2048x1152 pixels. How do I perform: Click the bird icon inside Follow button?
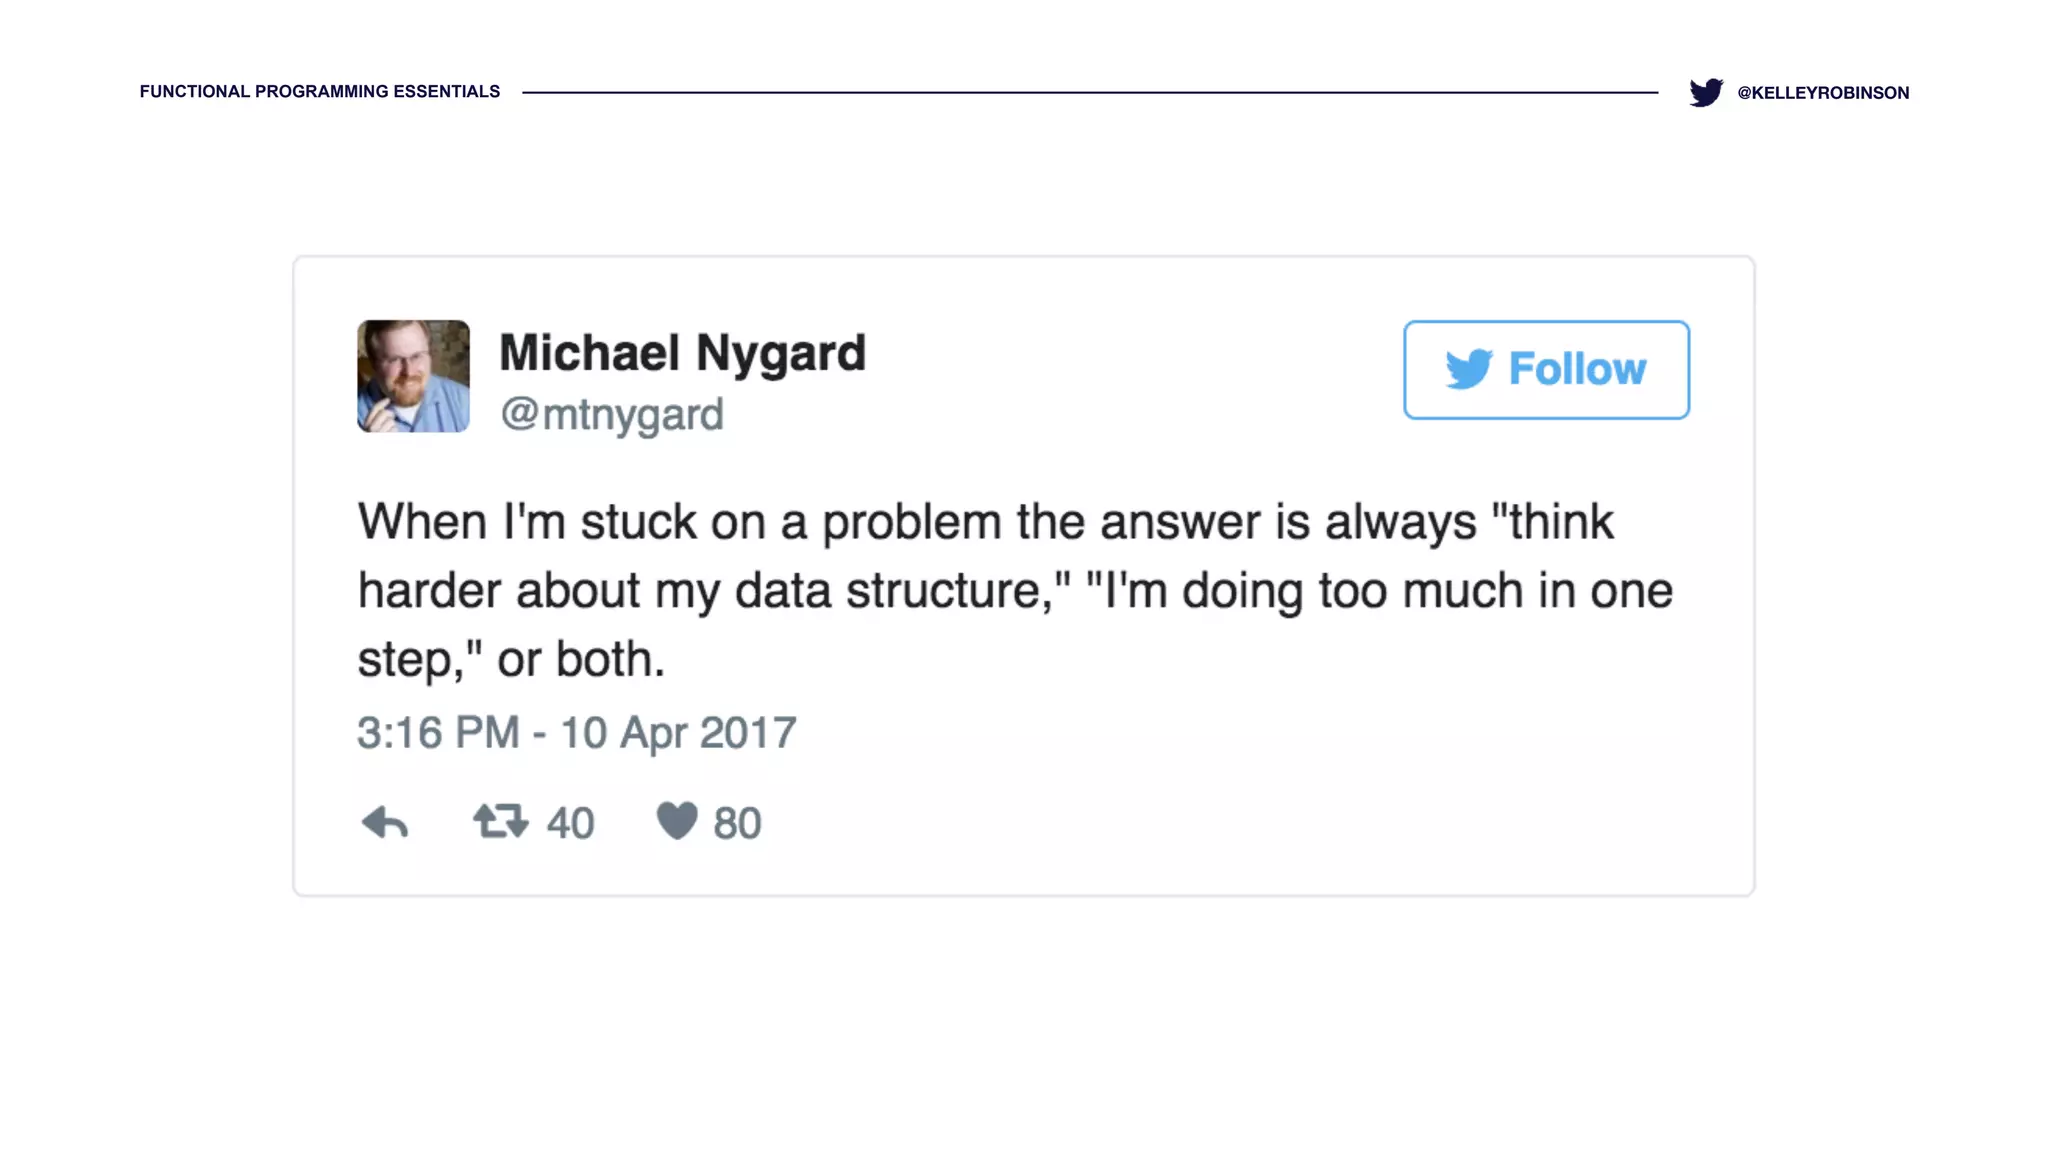coord(1469,369)
